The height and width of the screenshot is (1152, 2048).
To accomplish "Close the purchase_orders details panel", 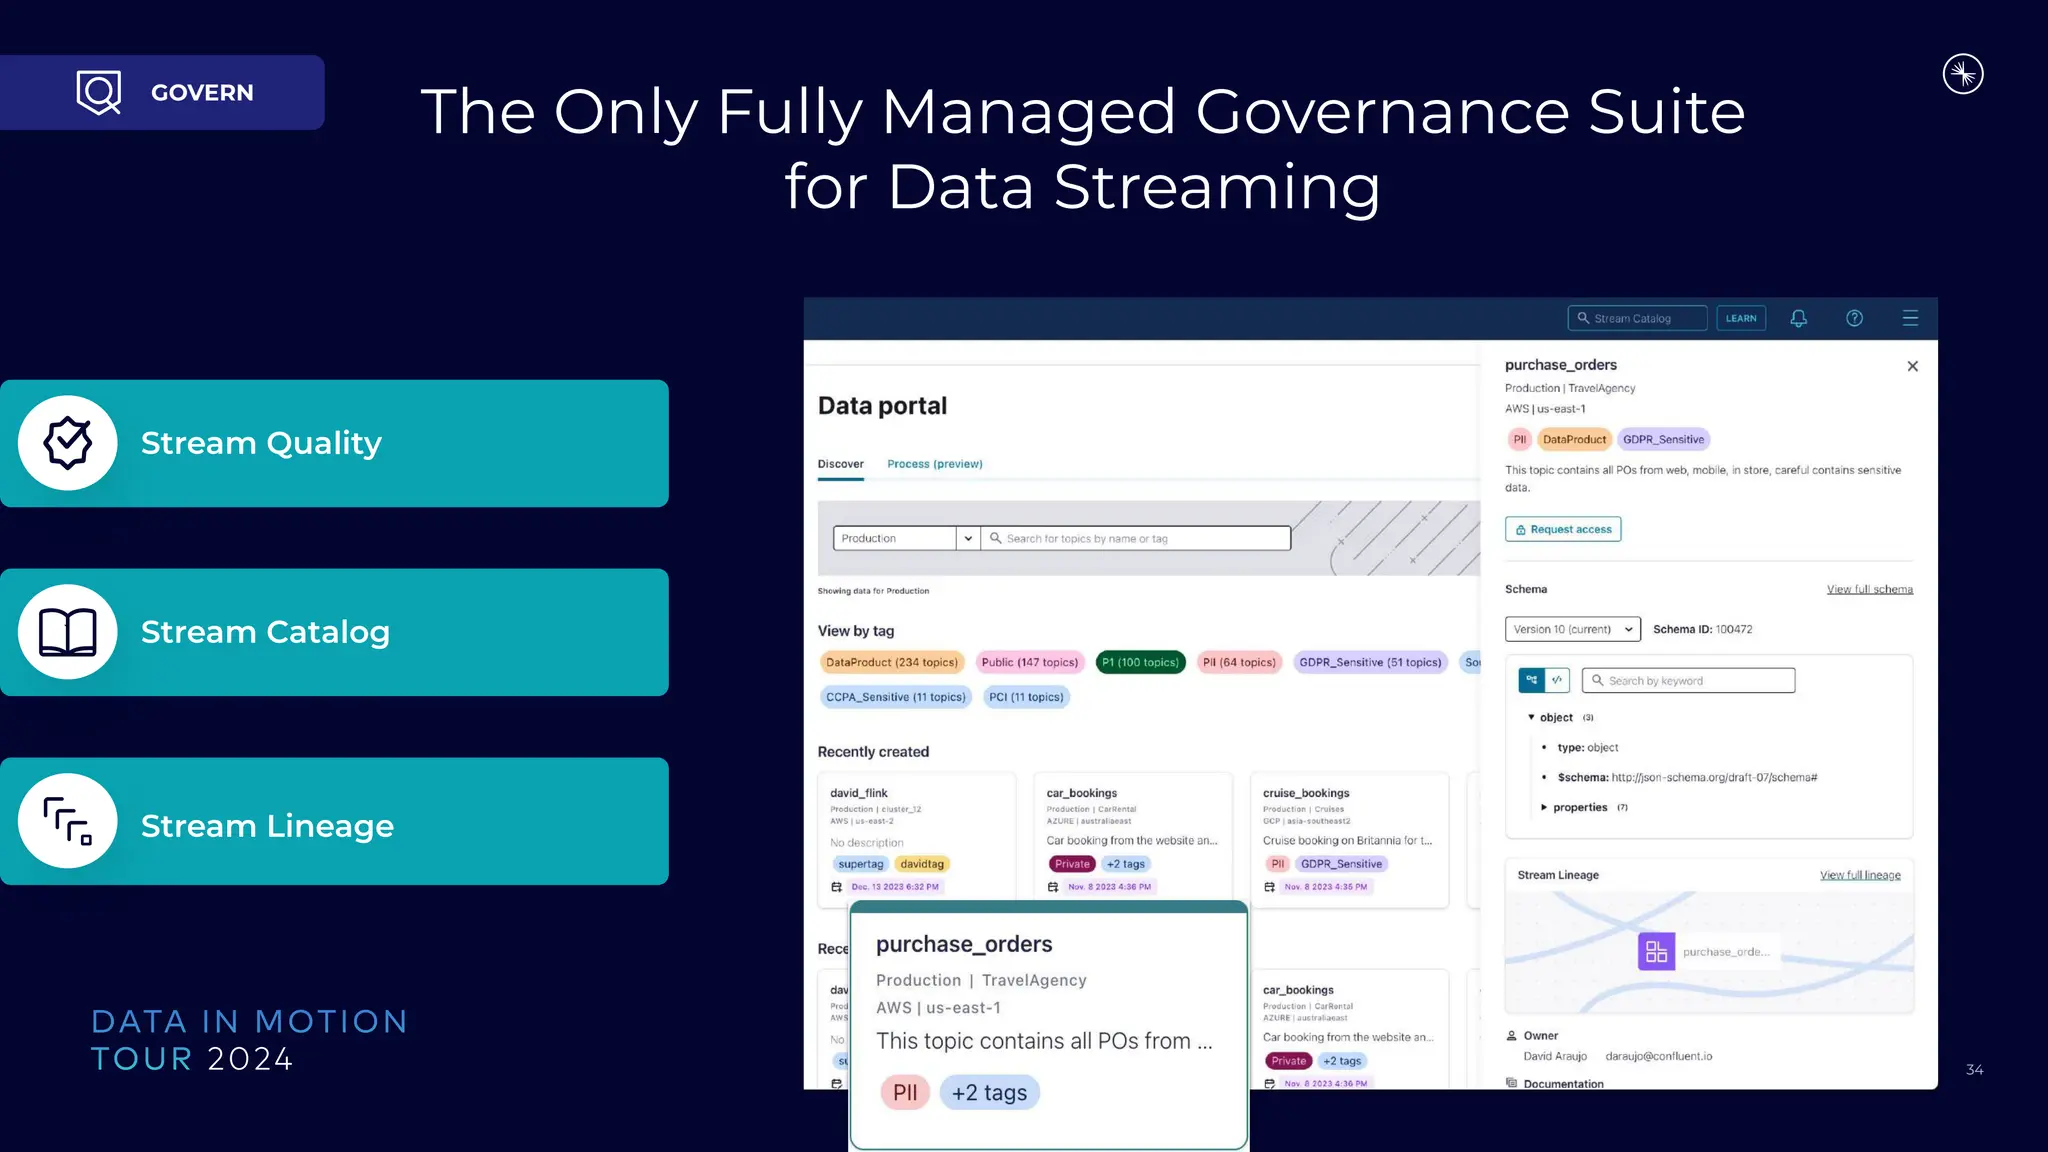I will point(1912,366).
